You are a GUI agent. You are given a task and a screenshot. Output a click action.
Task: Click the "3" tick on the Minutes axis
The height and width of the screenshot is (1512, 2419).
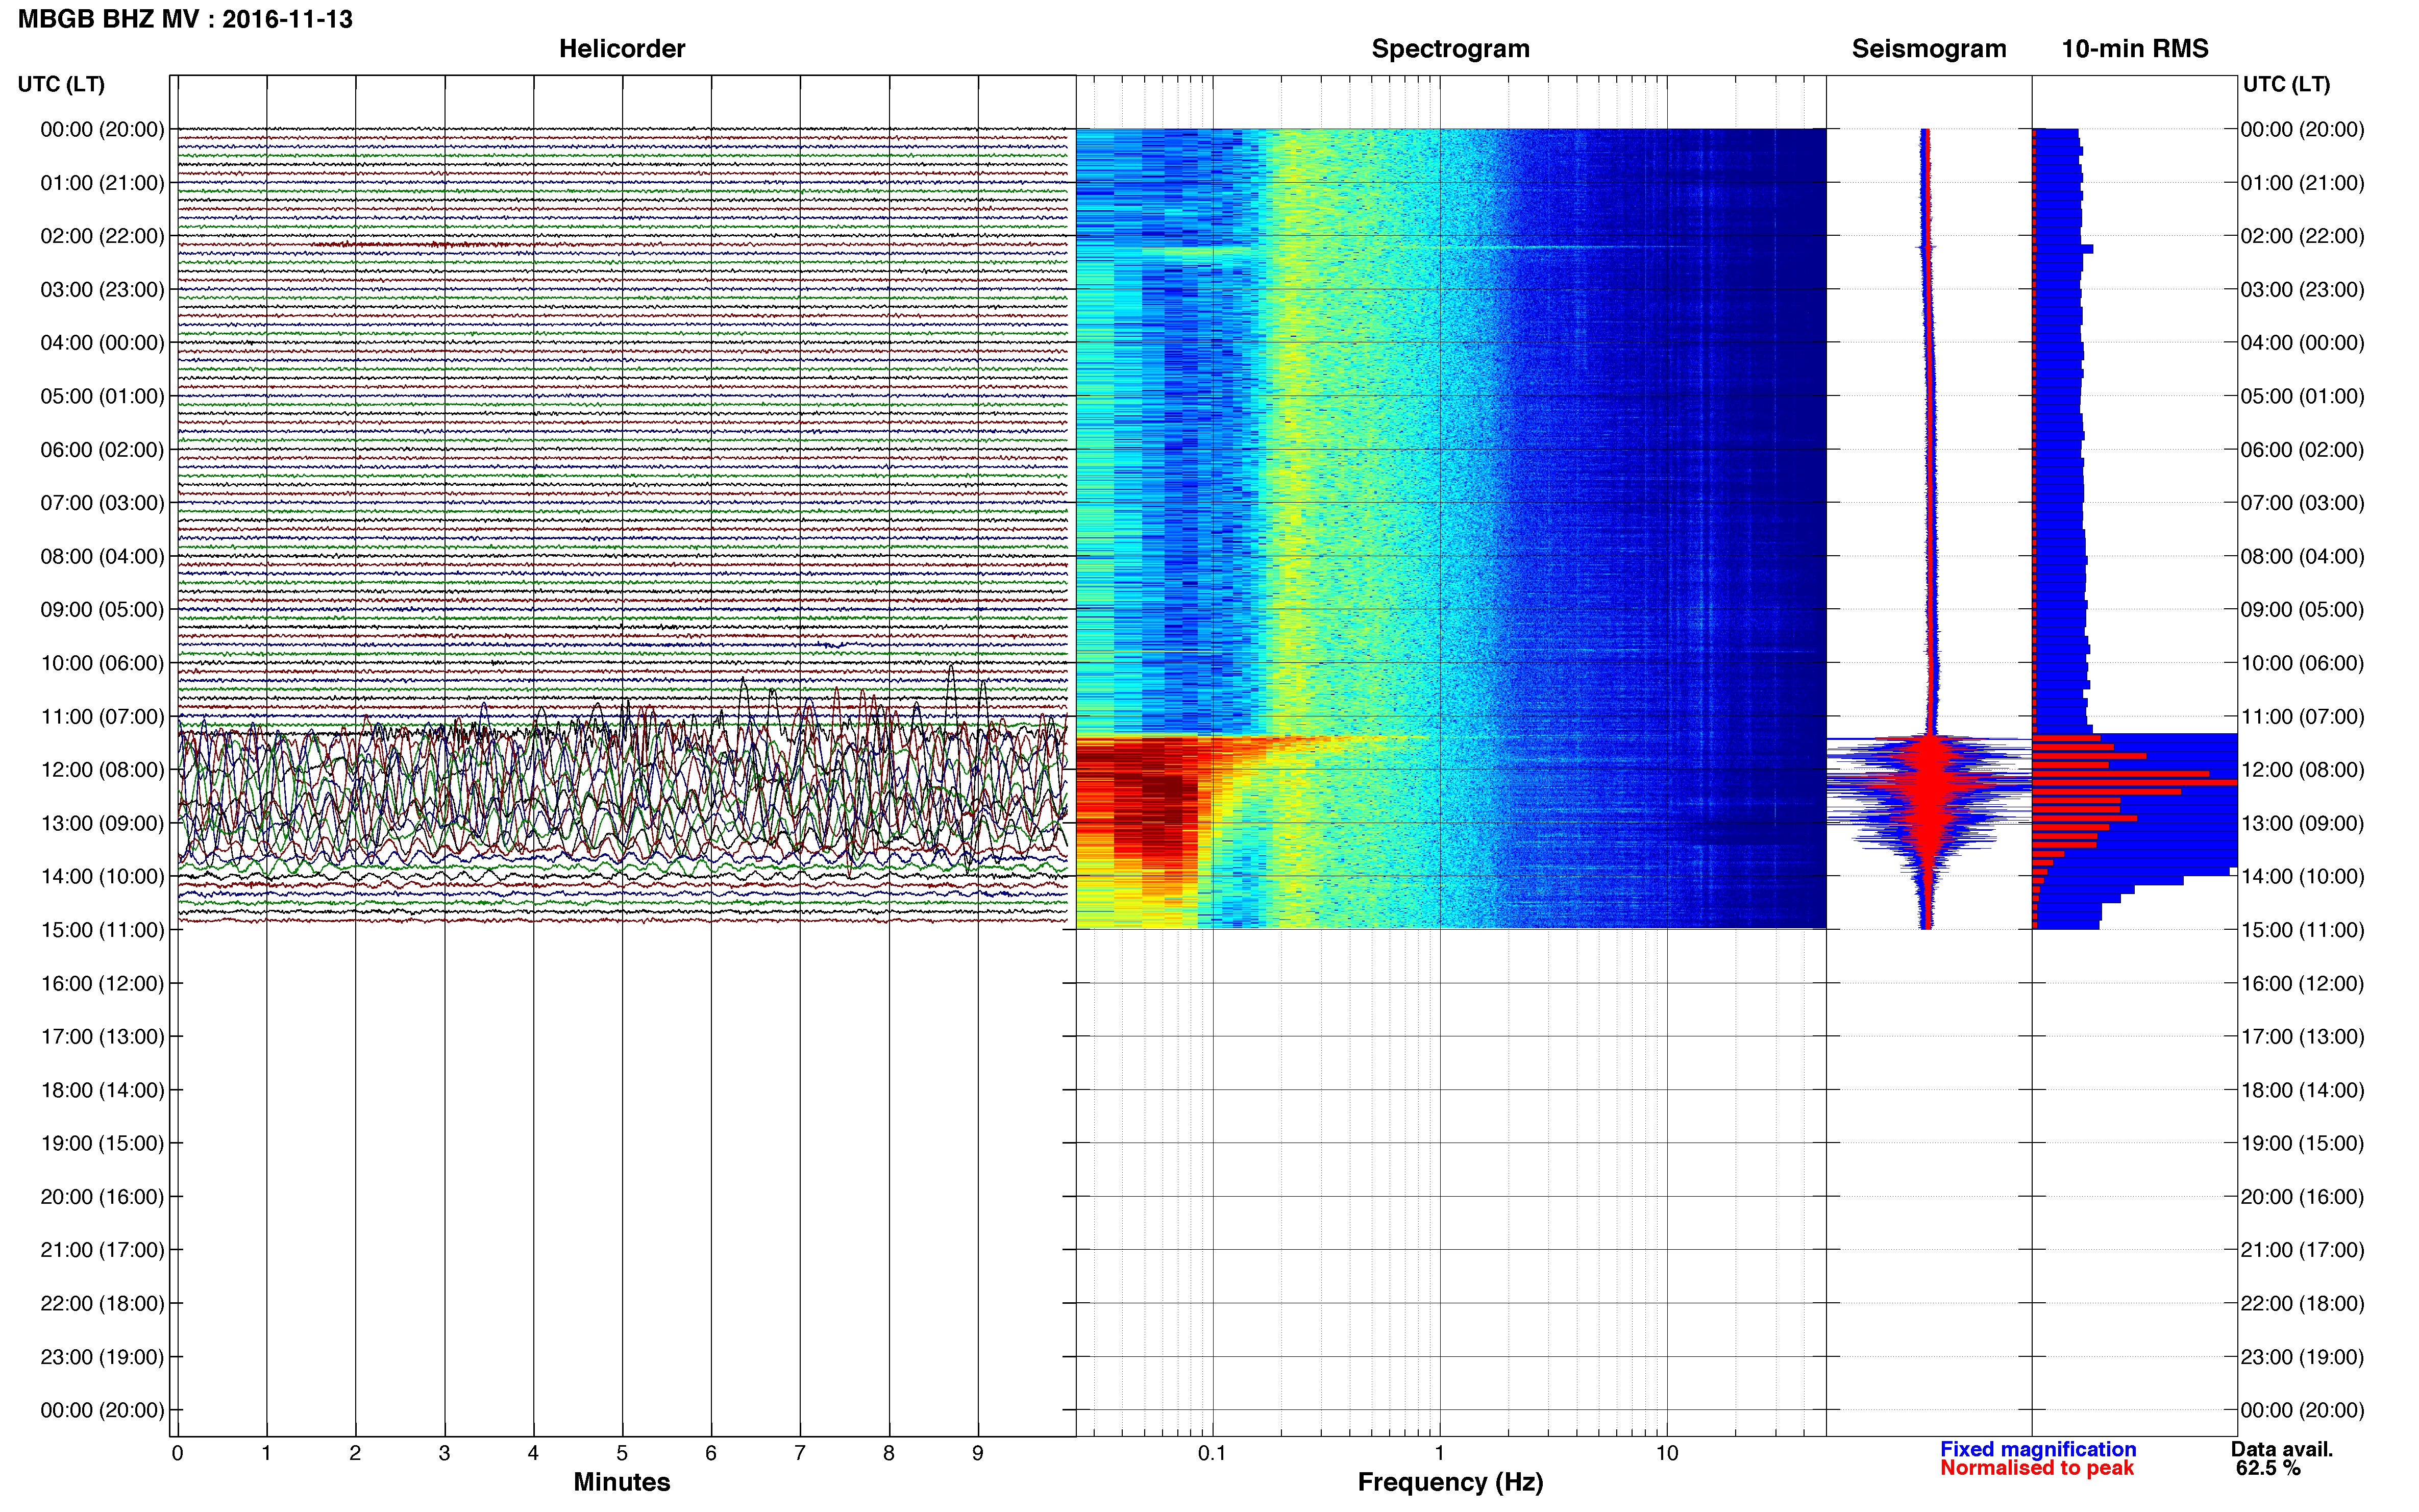pyautogui.click(x=444, y=1453)
